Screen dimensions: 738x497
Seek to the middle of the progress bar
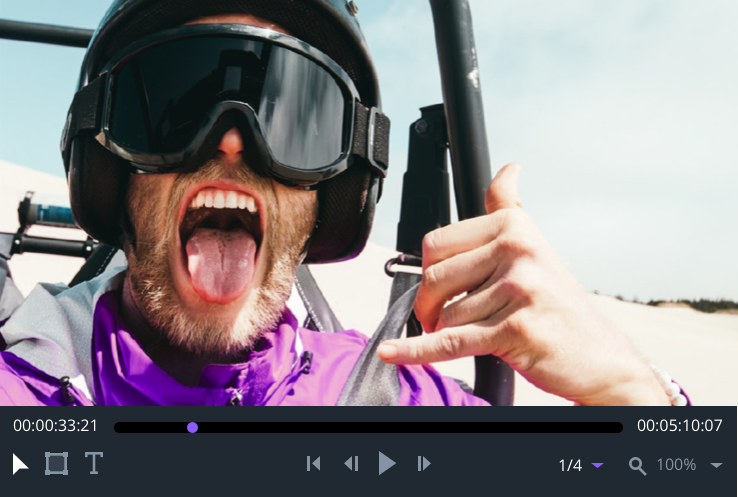pyautogui.click(x=368, y=427)
